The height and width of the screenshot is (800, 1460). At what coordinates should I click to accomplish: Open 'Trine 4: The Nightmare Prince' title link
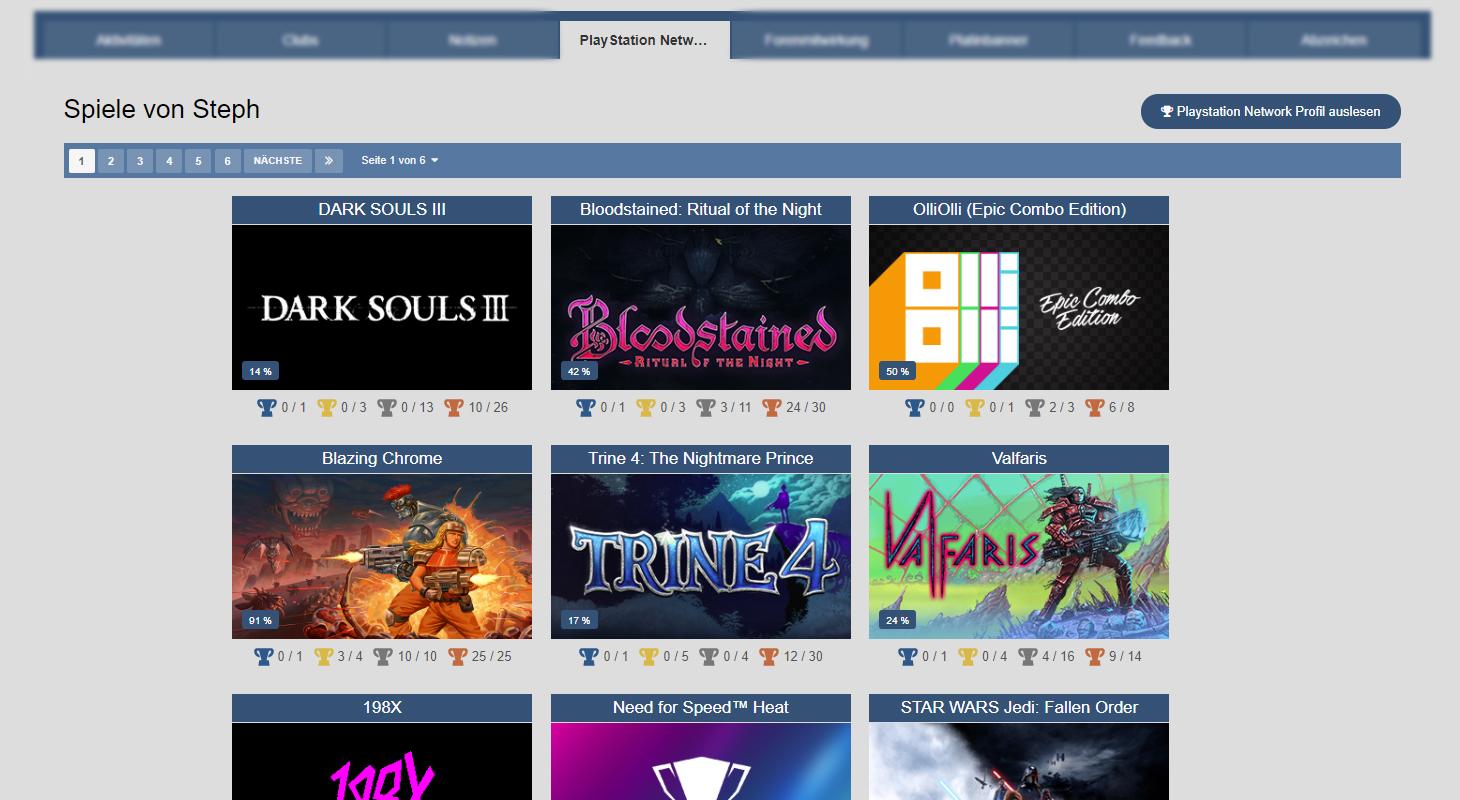(x=701, y=458)
